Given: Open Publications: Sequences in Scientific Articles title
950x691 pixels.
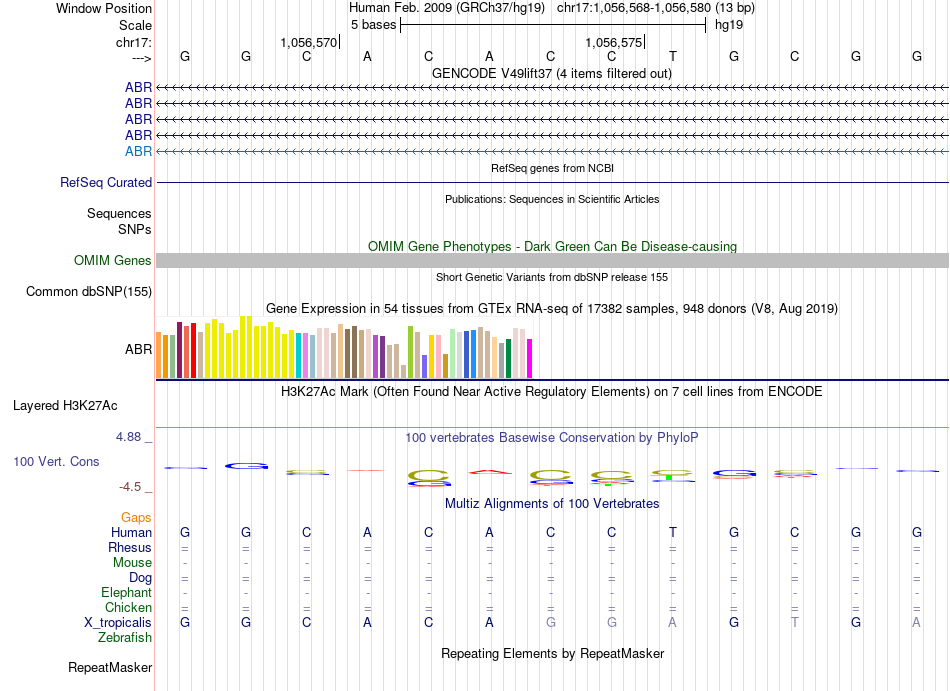Looking at the screenshot, I should 552,199.
